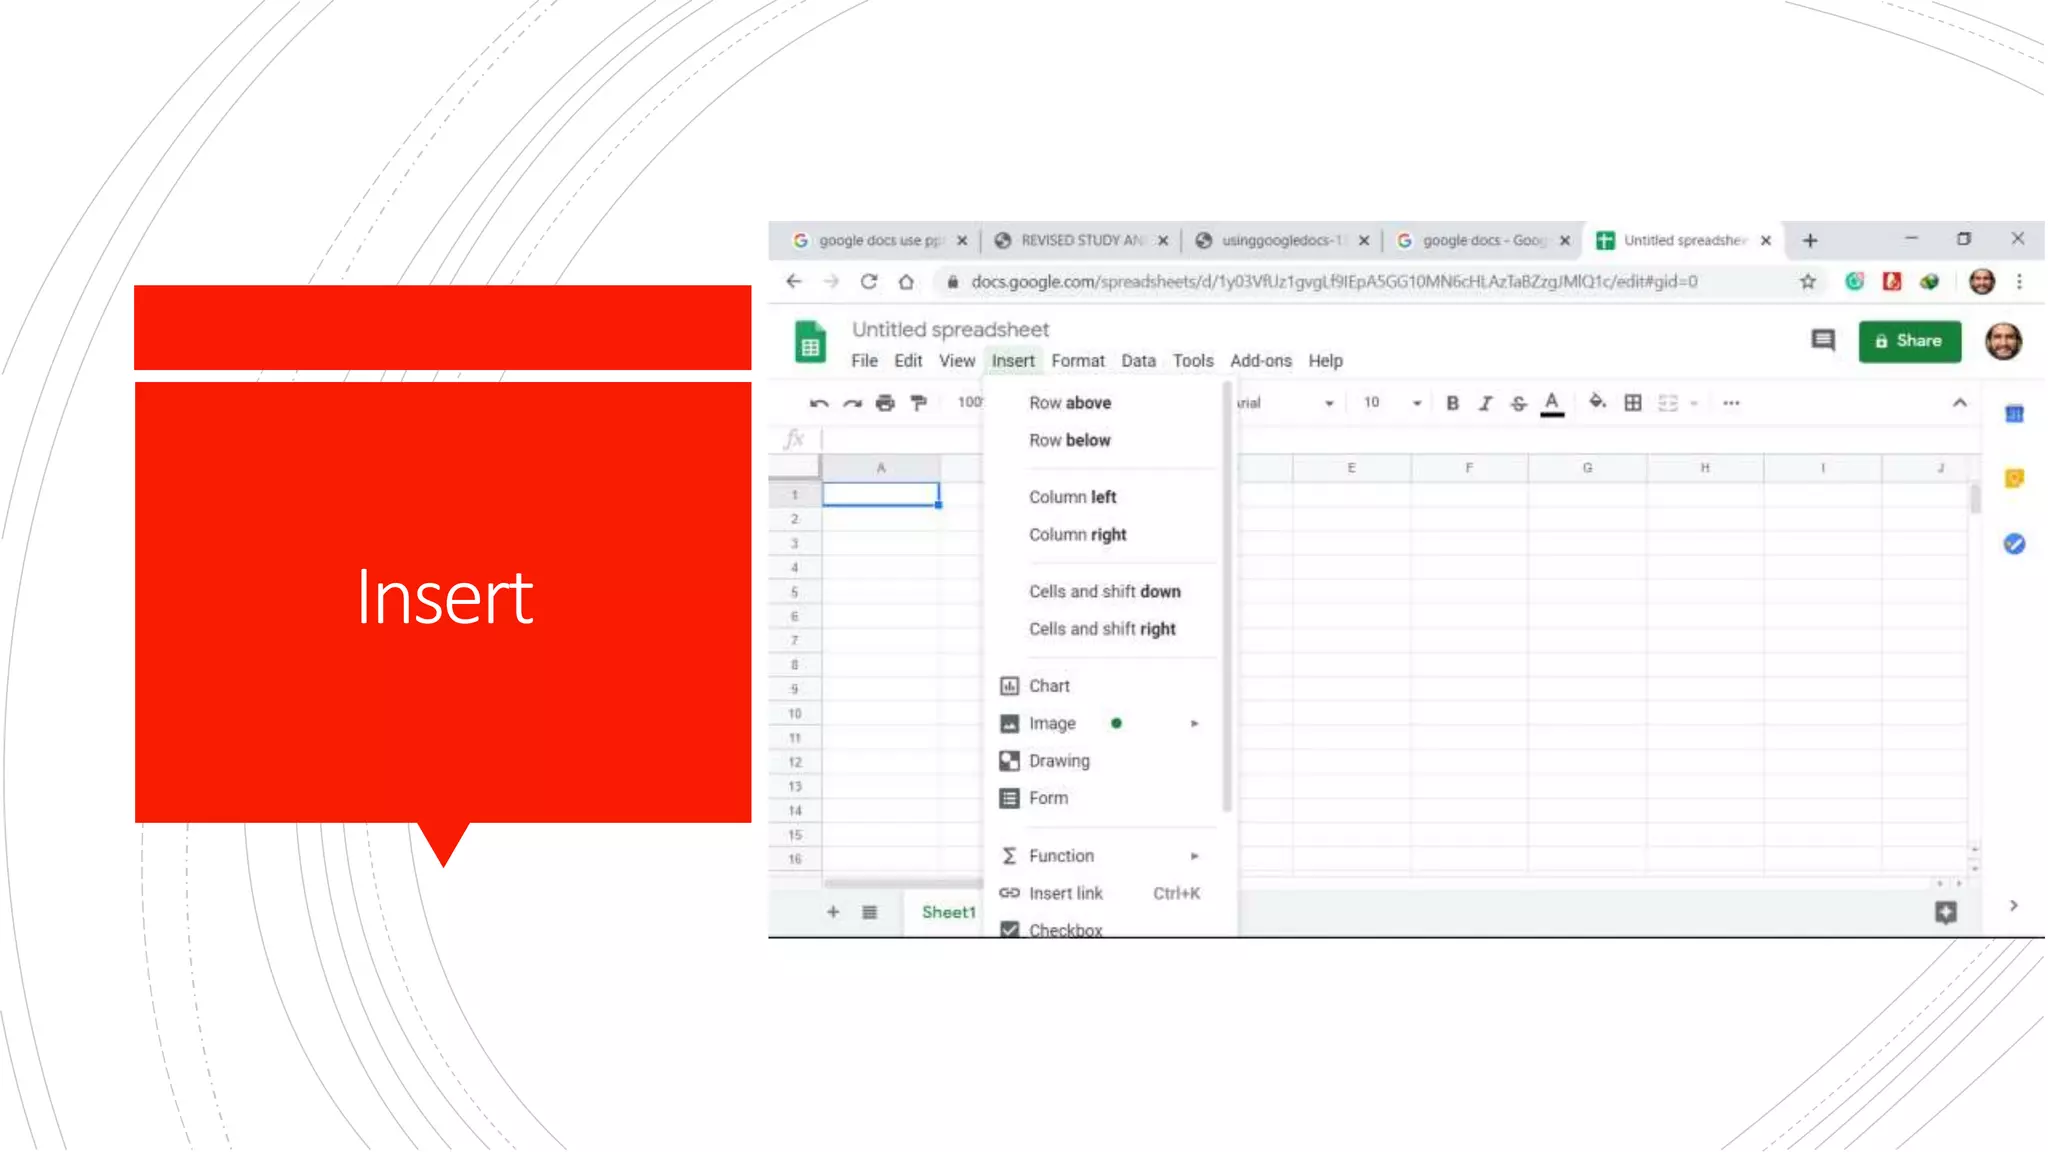Image resolution: width=2048 pixels, height=1152 pixels.
Task: Open the font size dropdown
Action: (x=1416, y=403)
